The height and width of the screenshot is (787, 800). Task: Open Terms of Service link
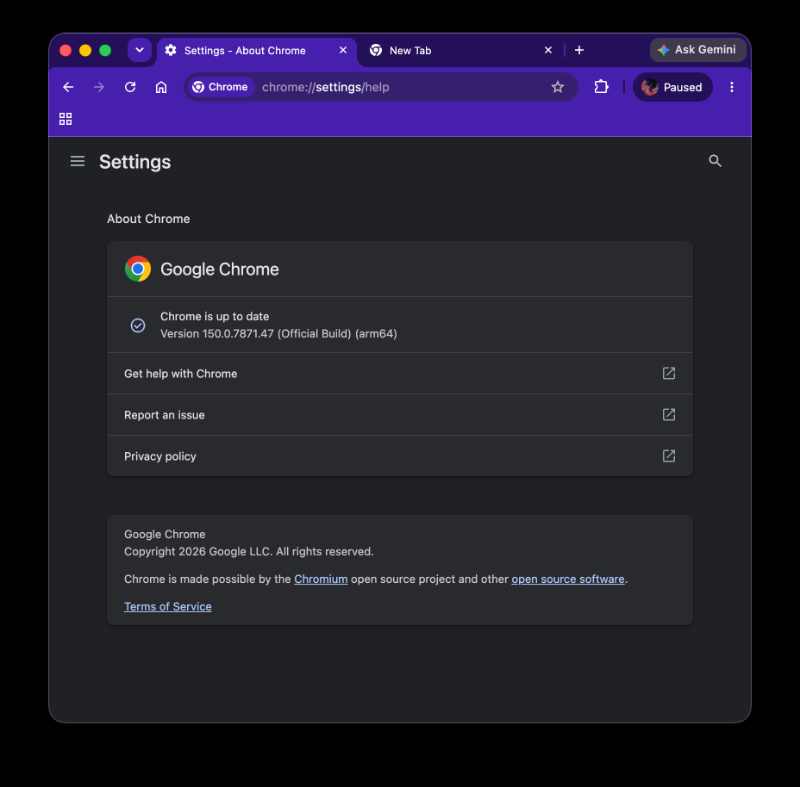pos(168,606)
